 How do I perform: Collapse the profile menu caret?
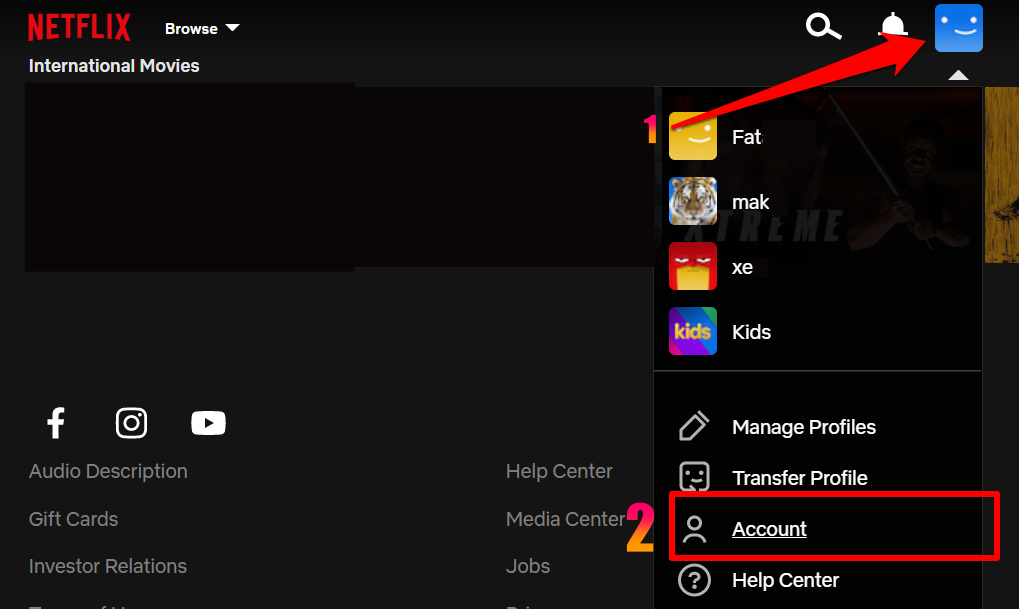point(958,75)
